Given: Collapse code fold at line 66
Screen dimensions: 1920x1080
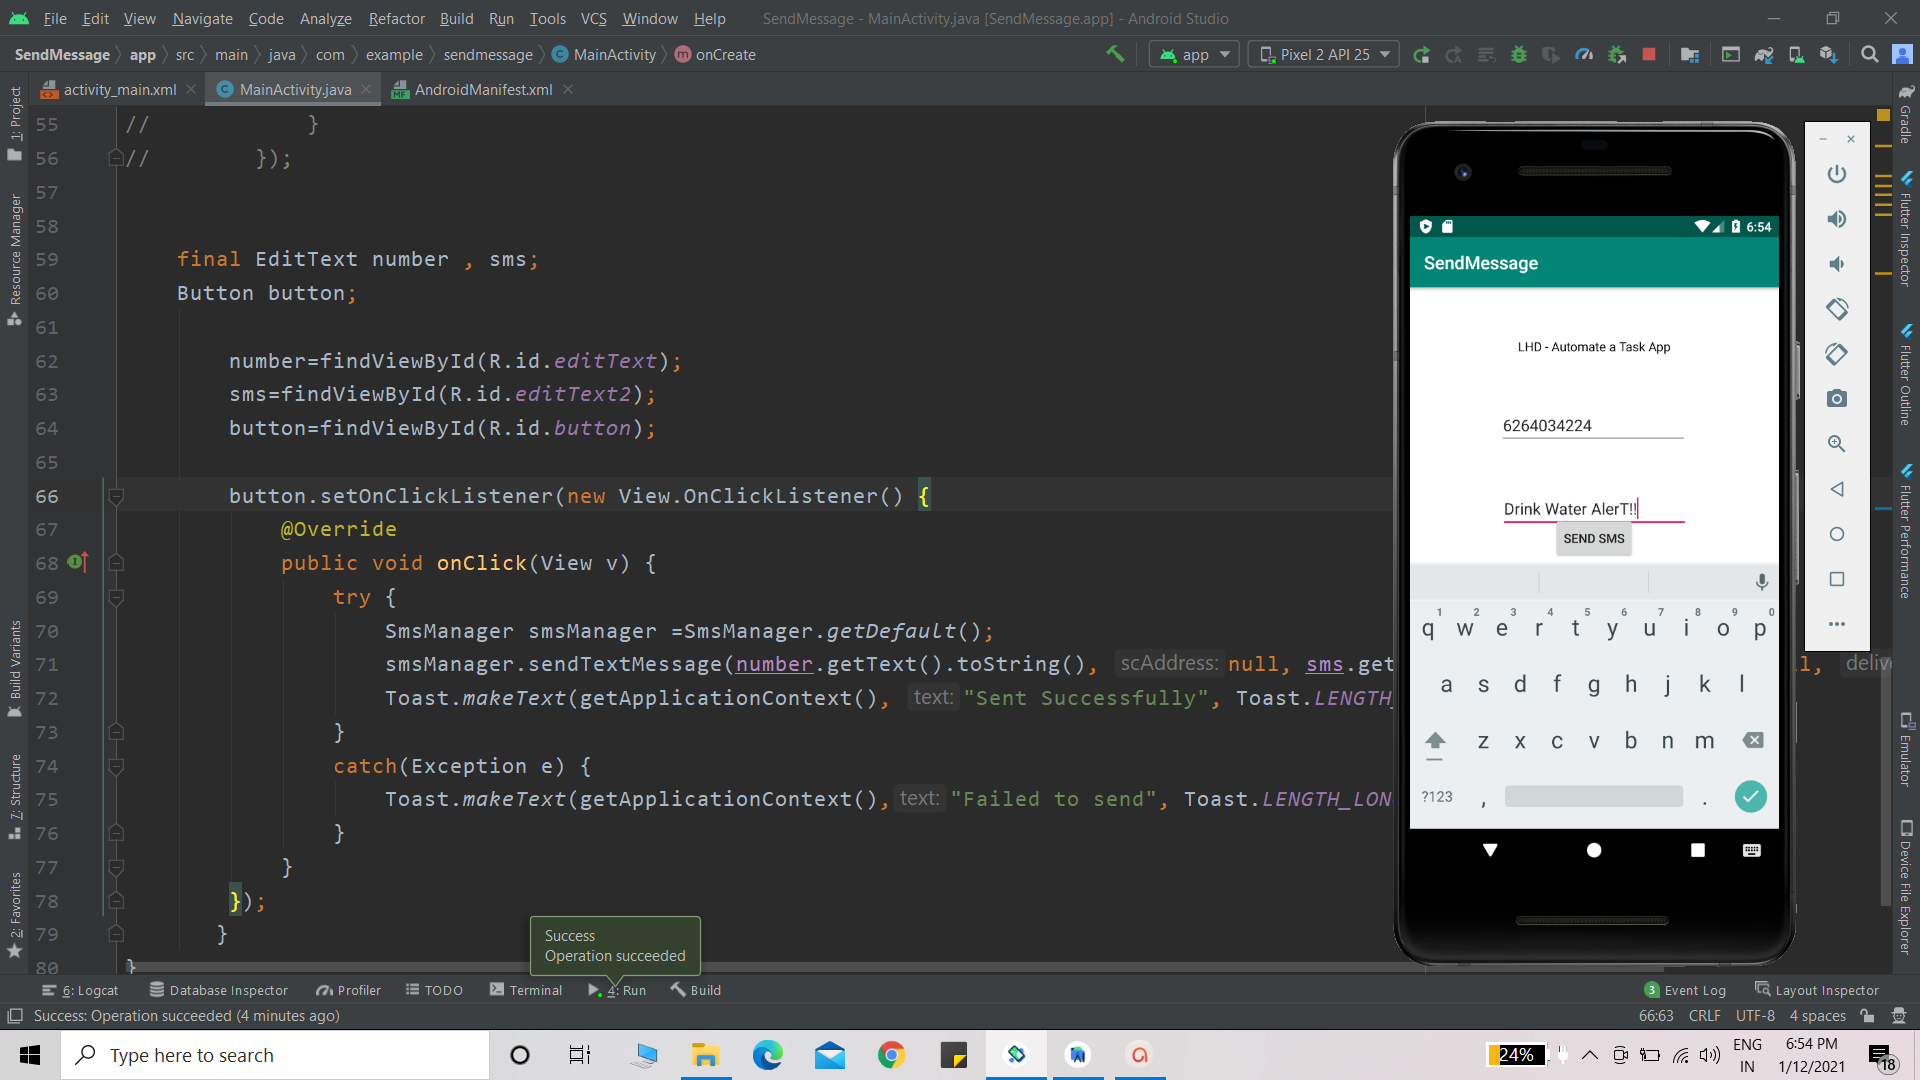Looking at the screenshot, I should click(116, 496).
